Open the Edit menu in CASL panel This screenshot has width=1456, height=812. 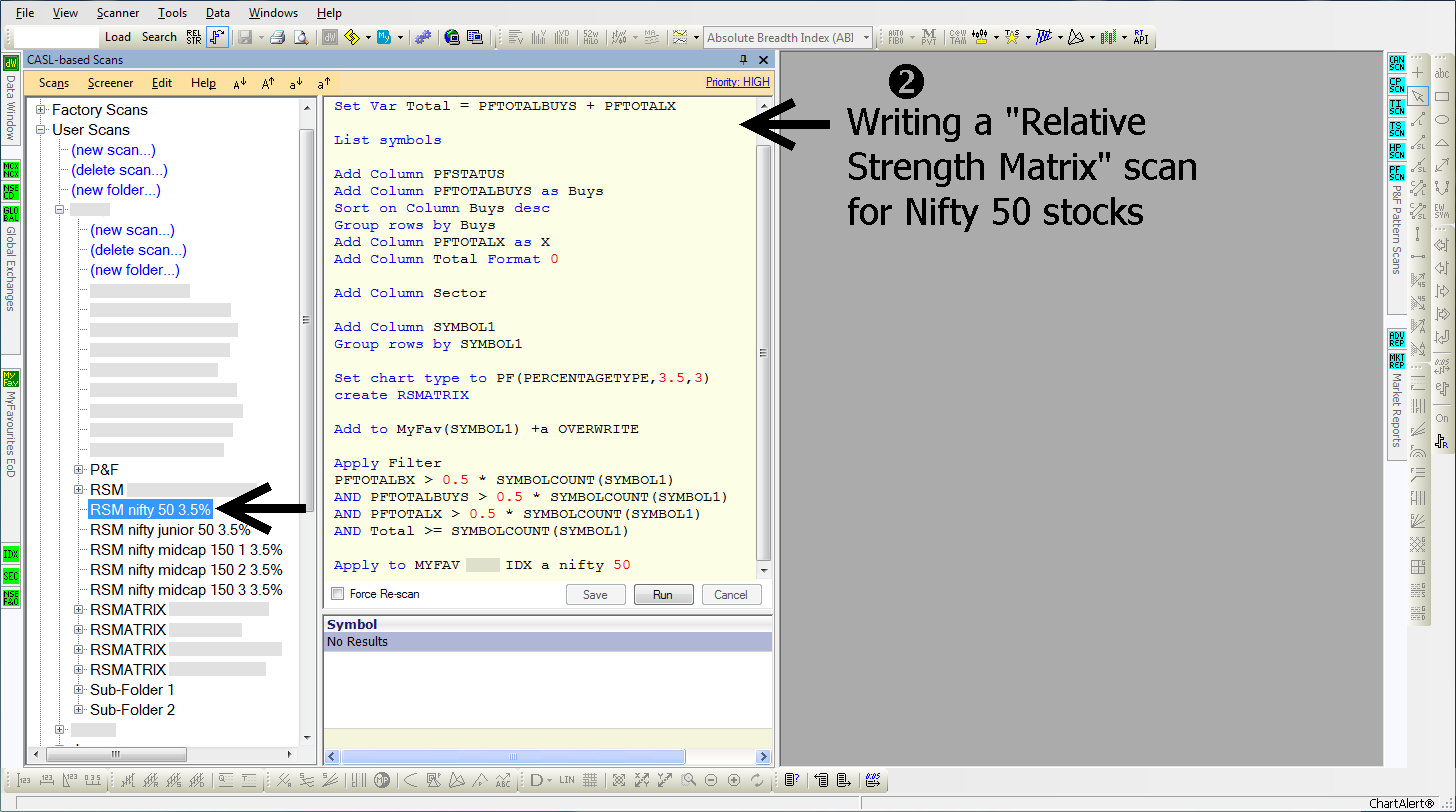(162, 83)
